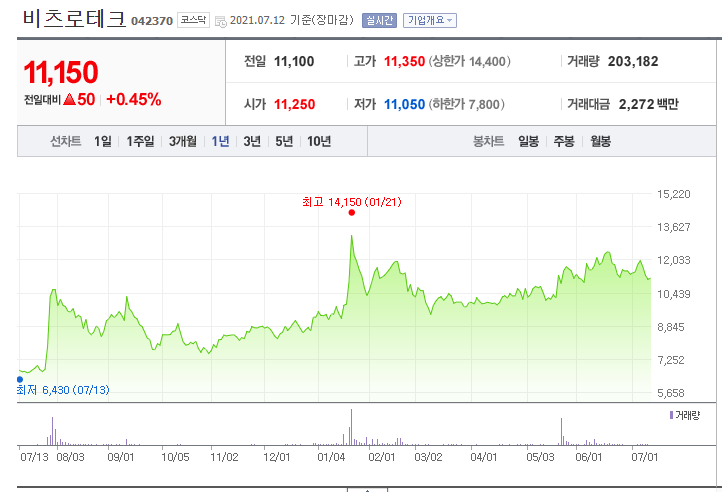Click the 하한가 7,800 text

pyautogui.click(x=466, y=105)
